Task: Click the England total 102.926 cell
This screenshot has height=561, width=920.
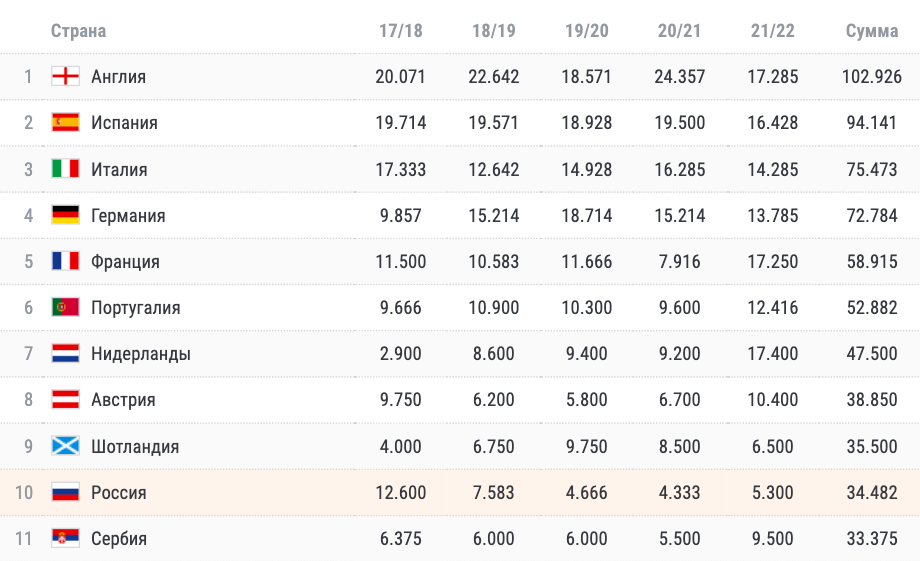Action: (871, 77)
